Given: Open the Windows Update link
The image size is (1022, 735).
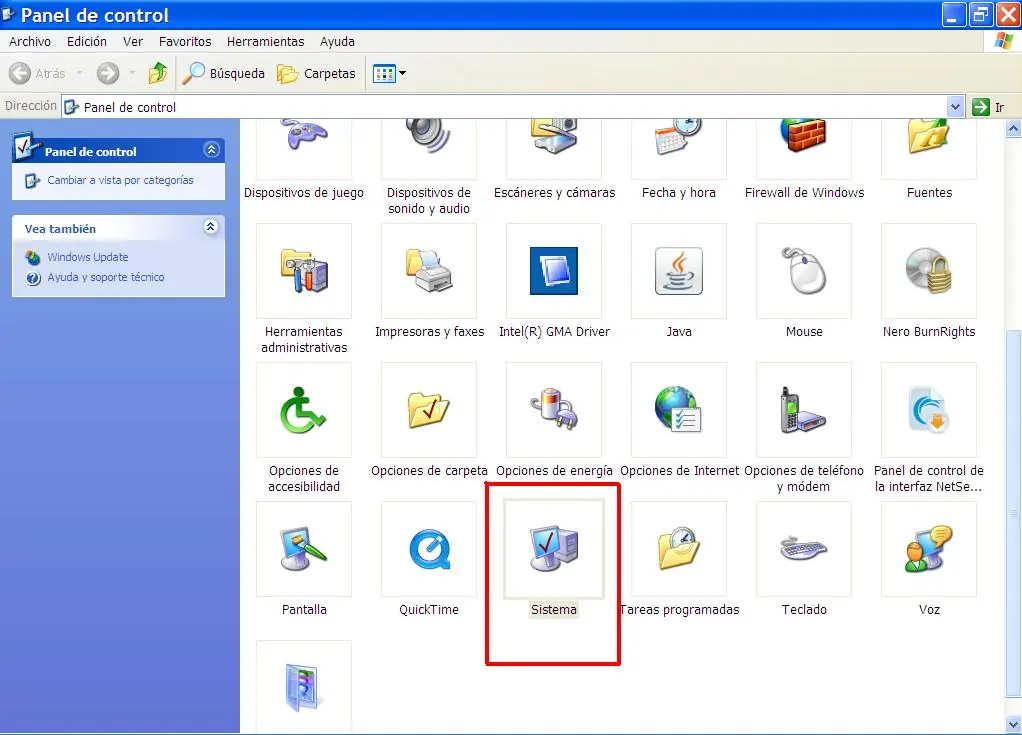Looking at the screenshot, I should click(x=87, y=257).
